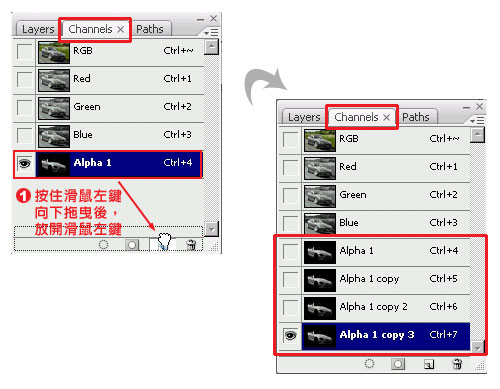500x389 pixels.
Task: Show Blue channel visibility in right panel
Action: [x=290, y=224]
